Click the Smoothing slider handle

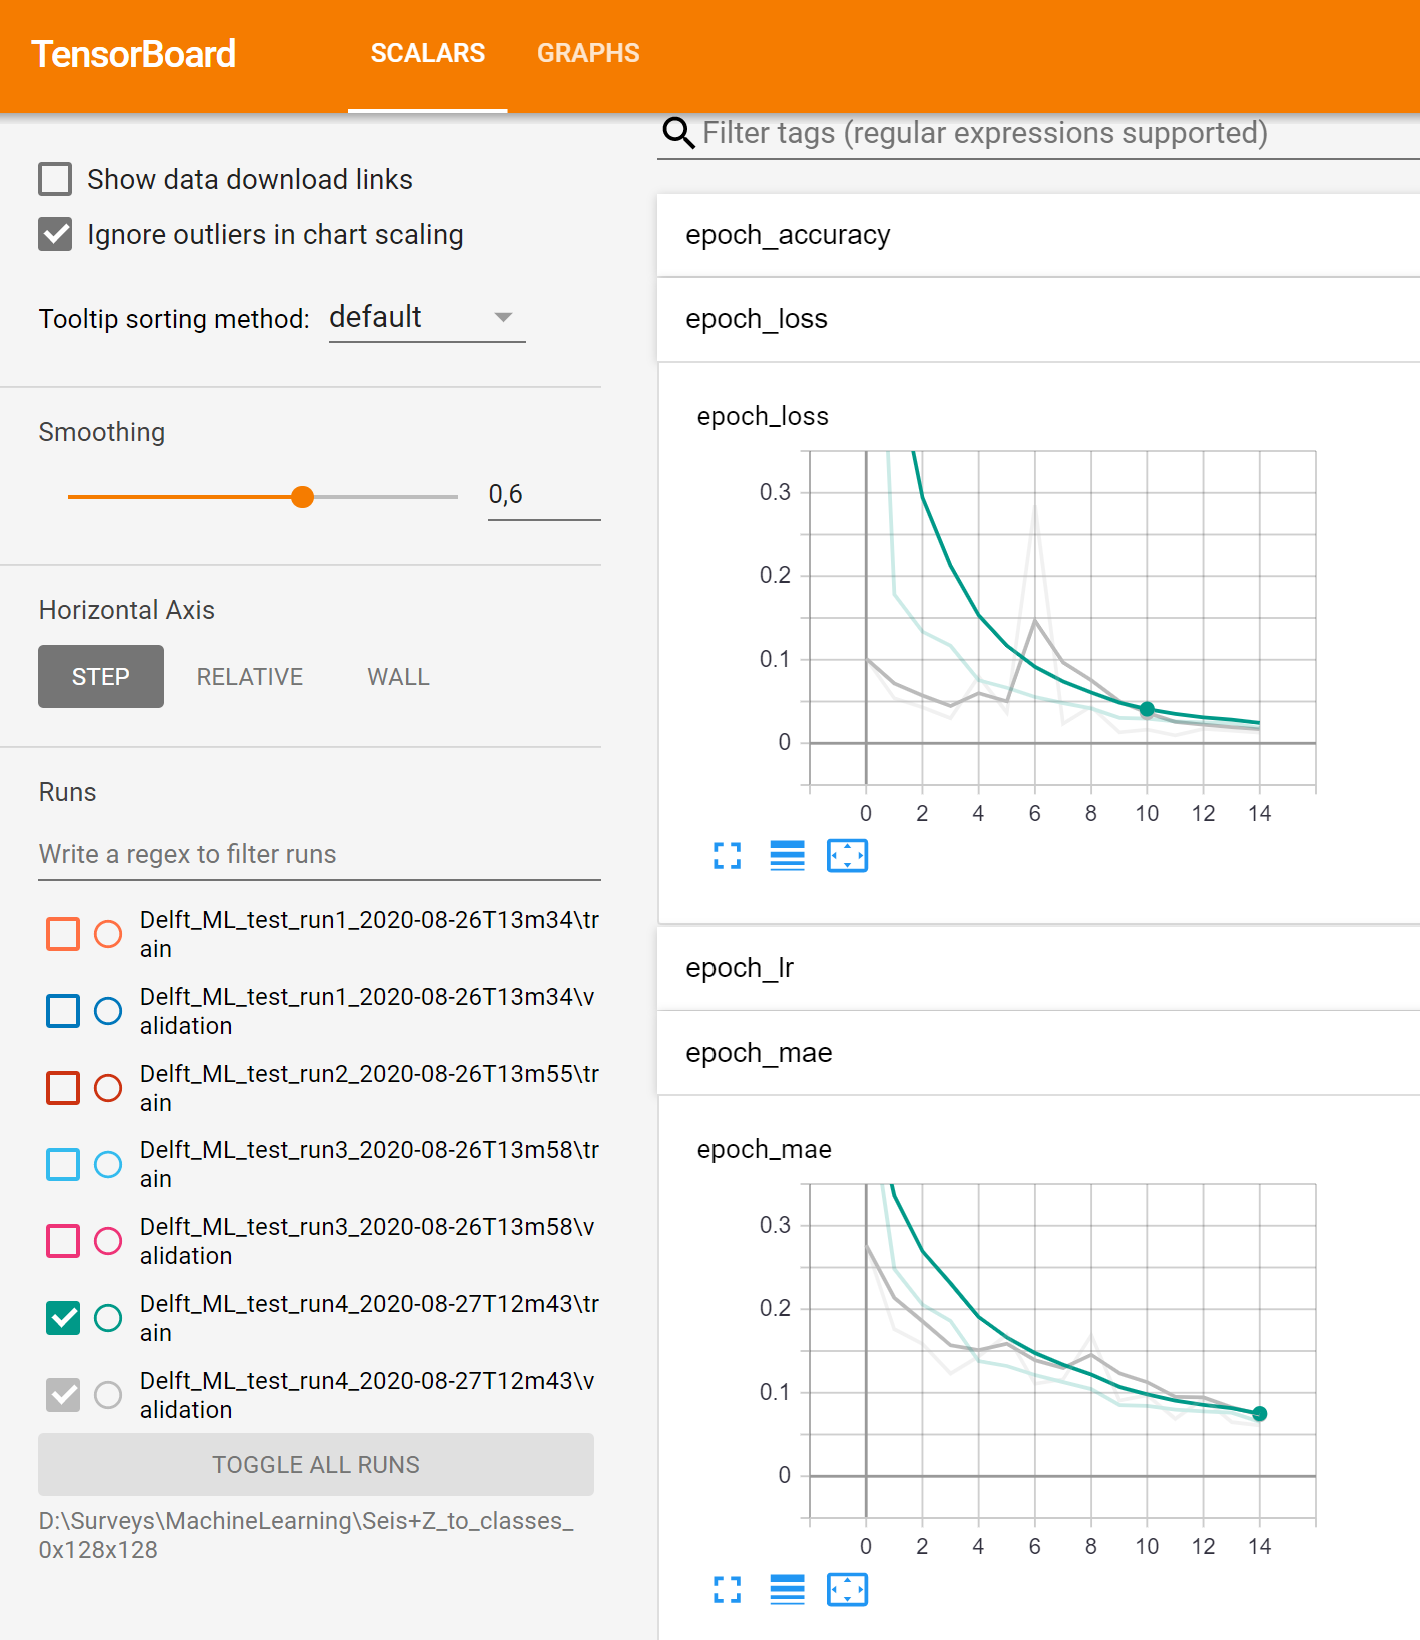coord(302,497)
